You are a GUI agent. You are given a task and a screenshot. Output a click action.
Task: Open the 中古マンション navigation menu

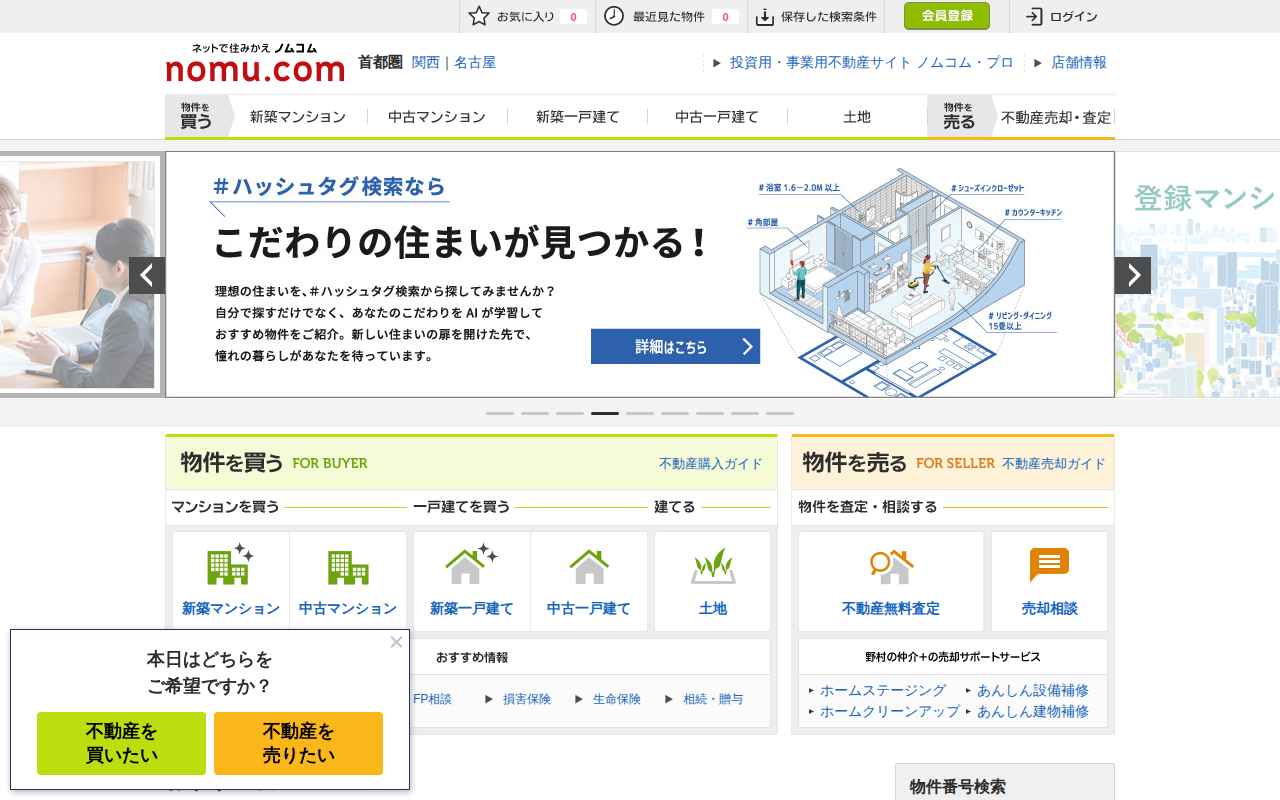pyautogui.click(x=436, y=116)
